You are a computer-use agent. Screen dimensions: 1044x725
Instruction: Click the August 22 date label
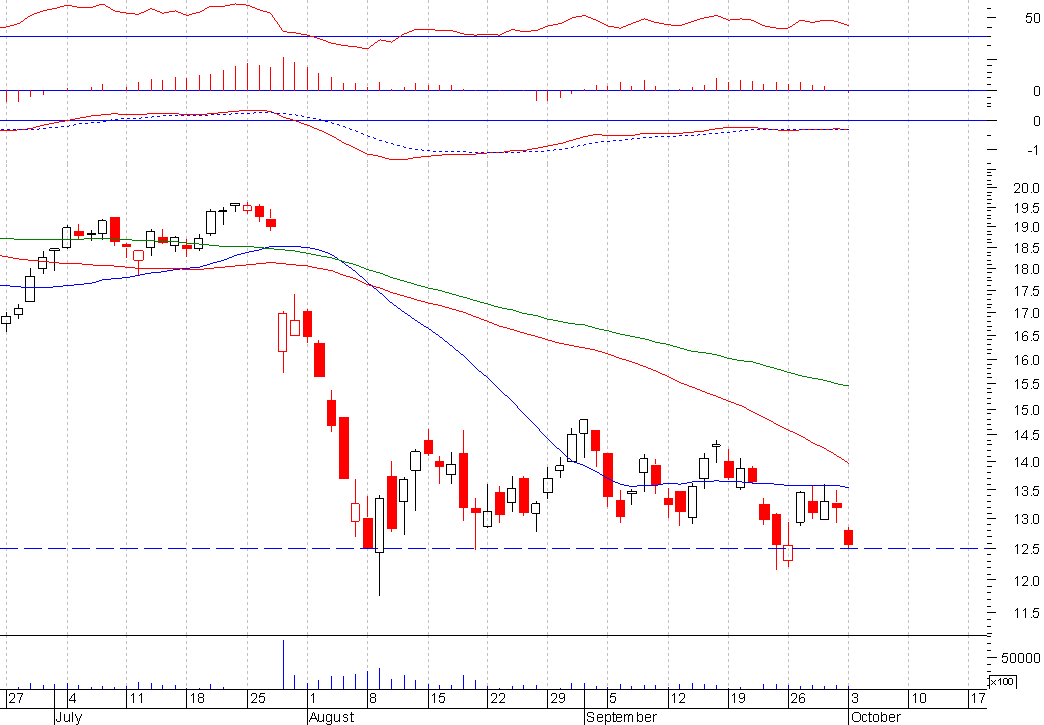point(497,698)
